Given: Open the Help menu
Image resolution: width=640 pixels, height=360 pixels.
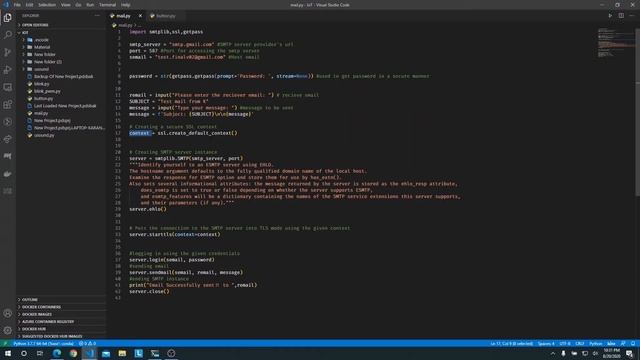Looking at the screenshot, I should tap(126, 5).
